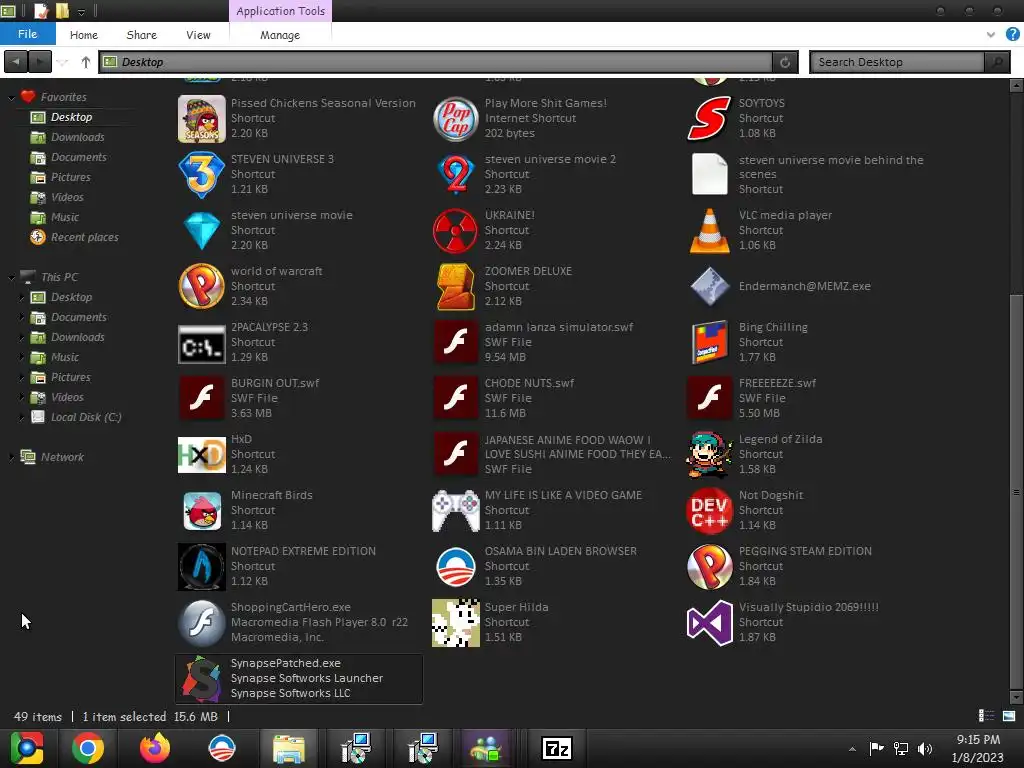Screen dimensions: 1024x768
Task: Select the CHODE NUTS.swf Flash icon
Action: coord(456,398)
